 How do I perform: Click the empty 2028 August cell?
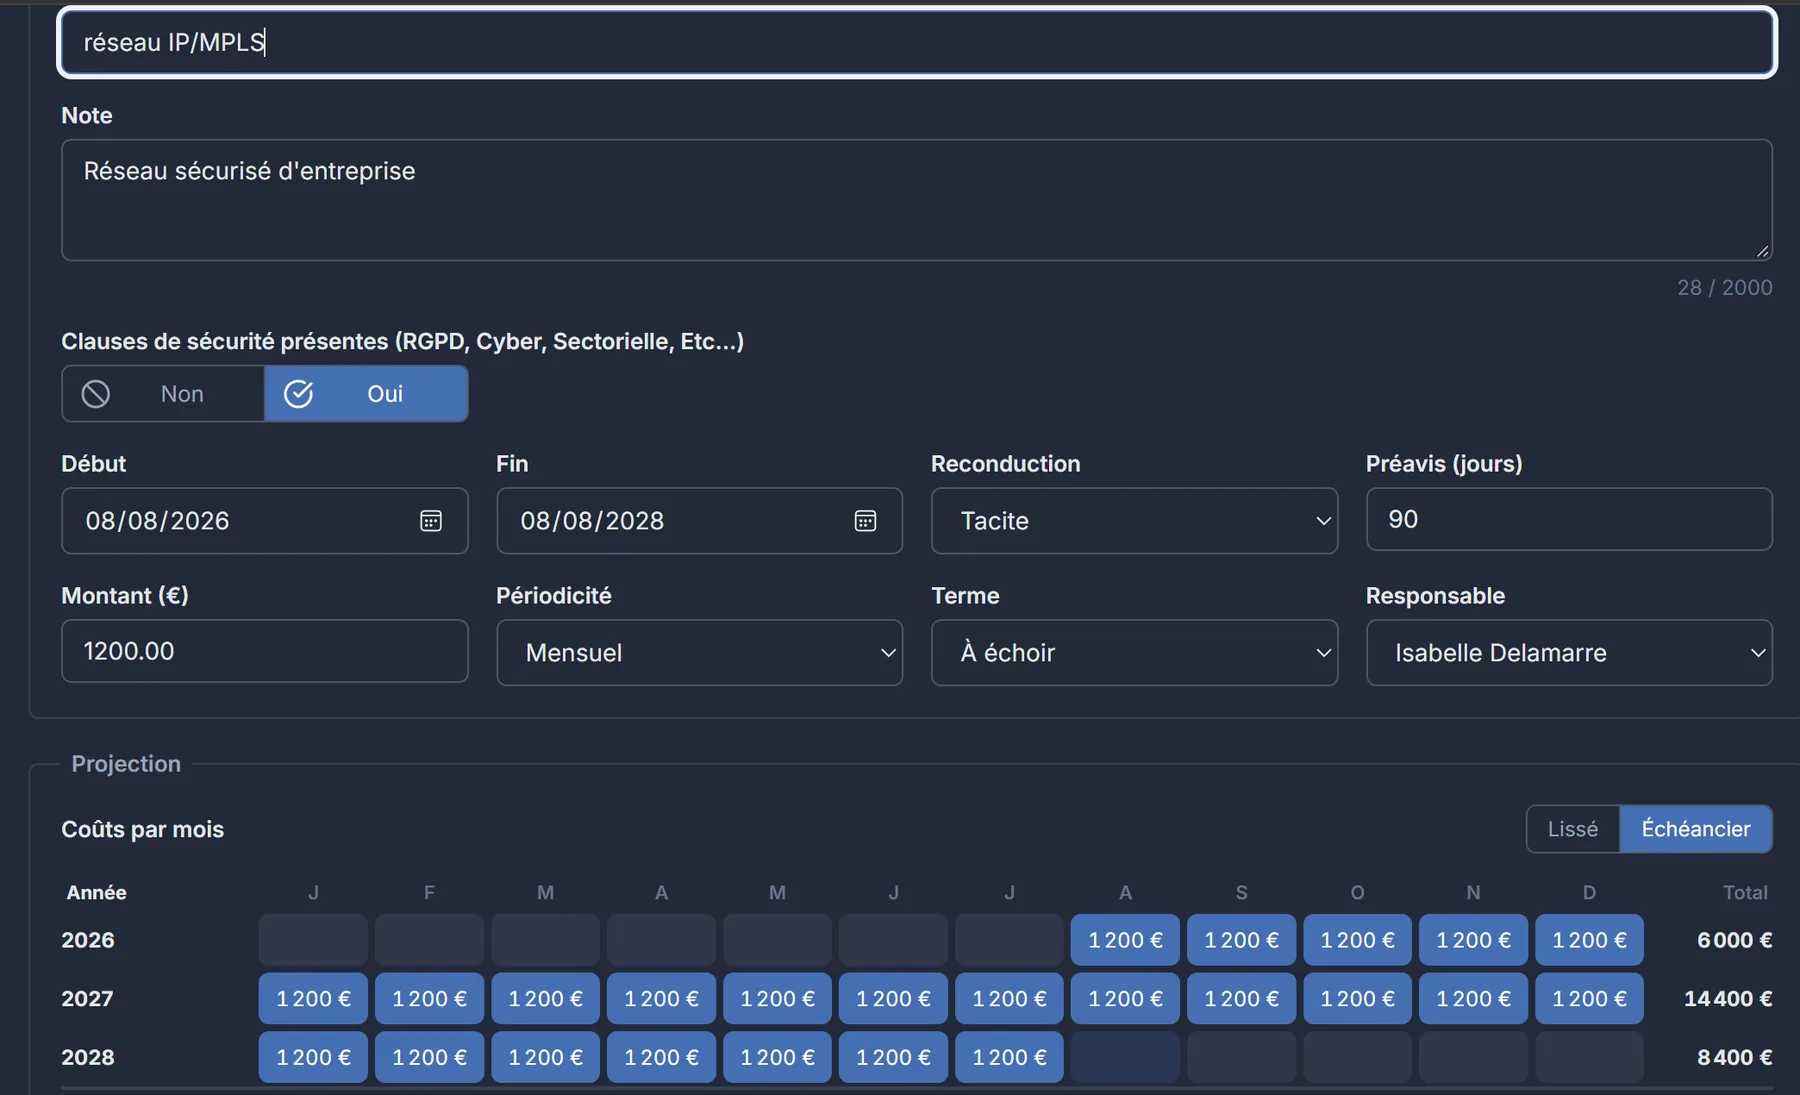click(1125, 1057)
